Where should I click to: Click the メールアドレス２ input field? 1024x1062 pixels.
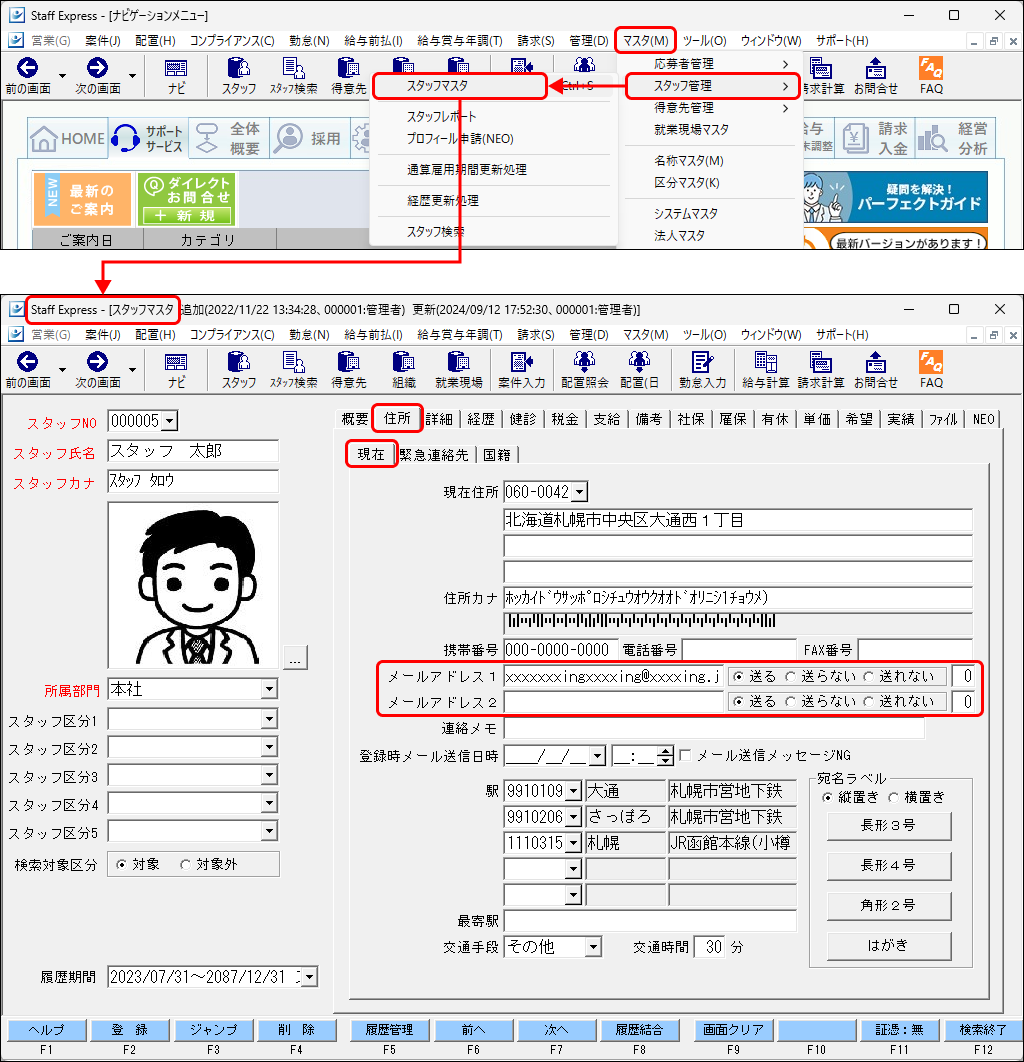613,702
